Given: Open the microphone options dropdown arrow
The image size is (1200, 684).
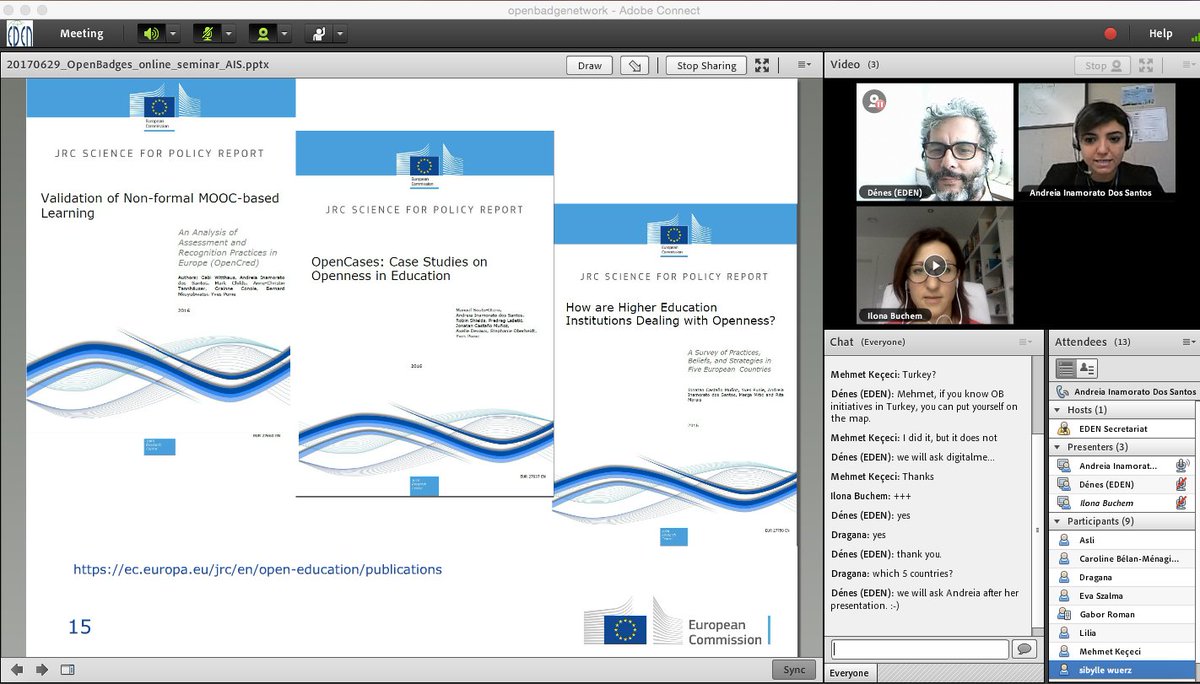Looking at the screenshot, I should click(x=228, y=33).
